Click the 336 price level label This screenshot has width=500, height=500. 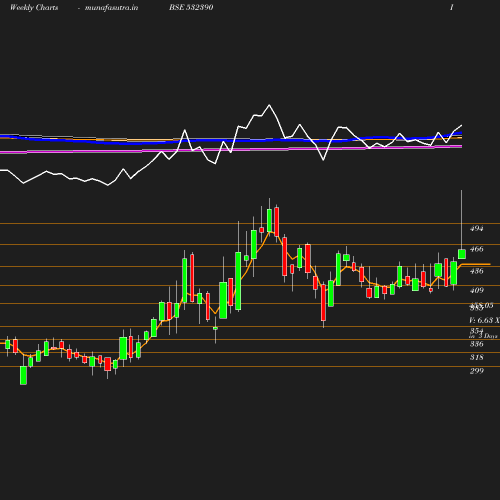(476, 344)
